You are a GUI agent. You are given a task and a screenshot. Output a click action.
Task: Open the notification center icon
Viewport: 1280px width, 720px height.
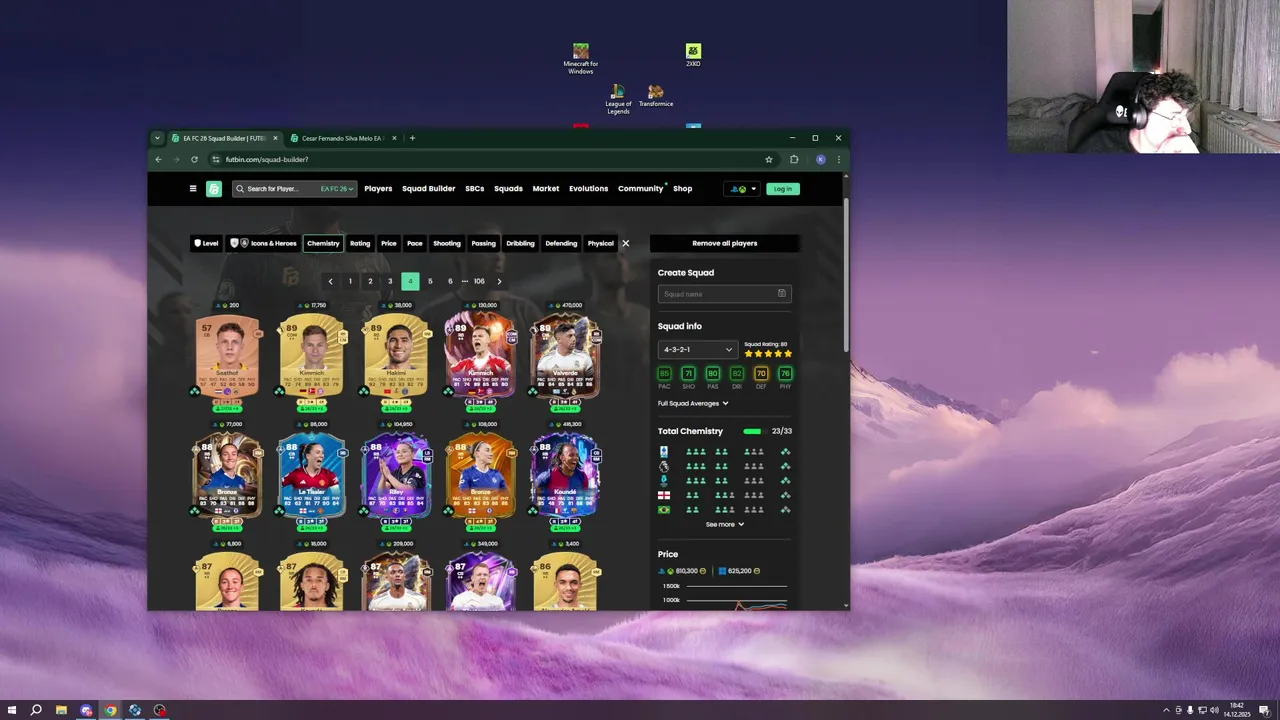pos(1264,710)
